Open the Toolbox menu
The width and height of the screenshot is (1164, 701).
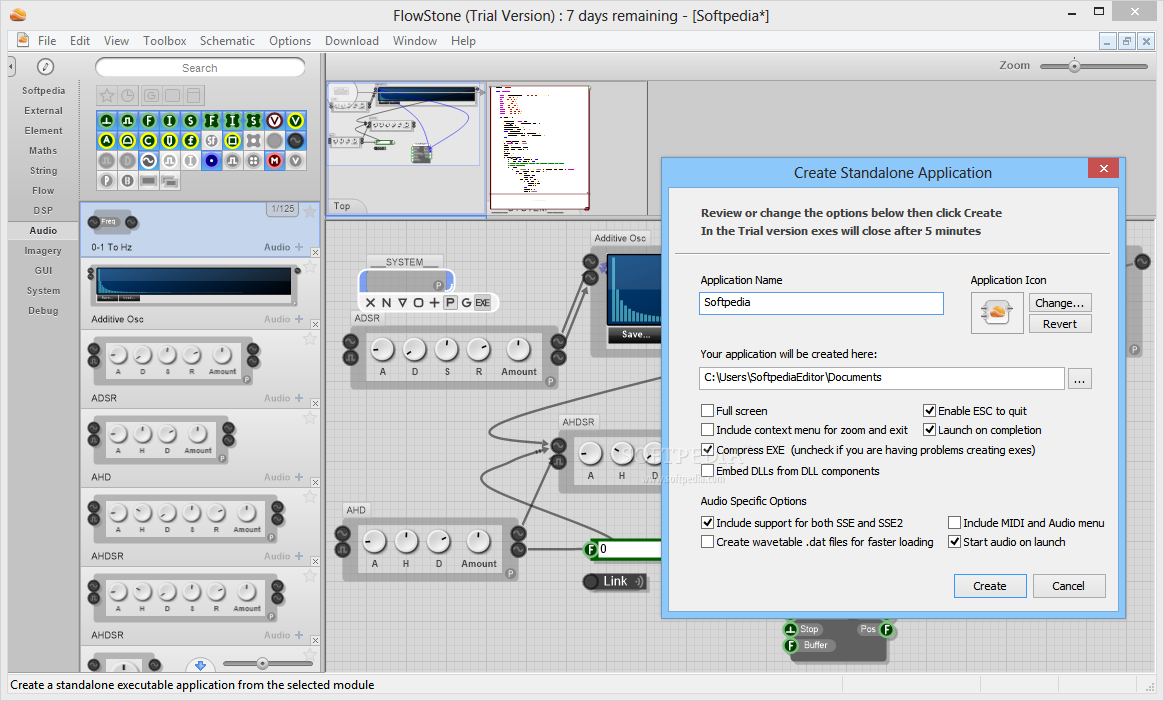coord(164,41)
